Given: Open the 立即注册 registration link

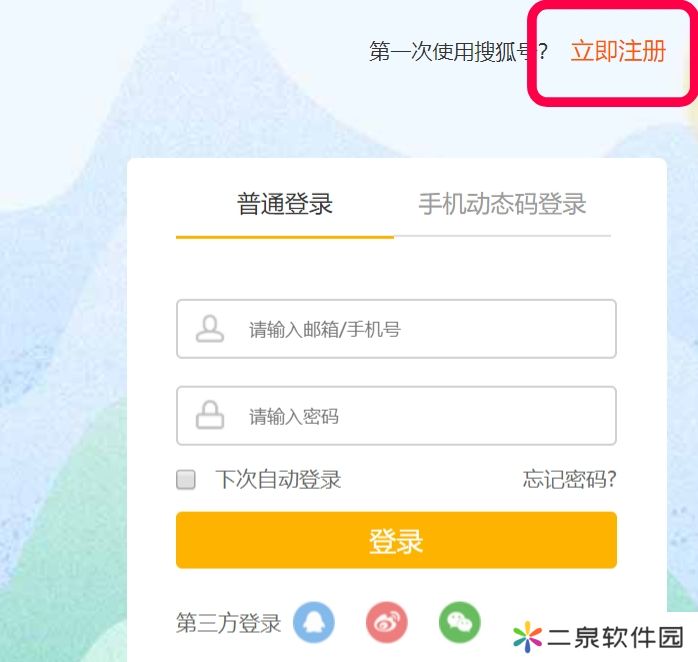Looking at the screenshot, I should [618, 51].
